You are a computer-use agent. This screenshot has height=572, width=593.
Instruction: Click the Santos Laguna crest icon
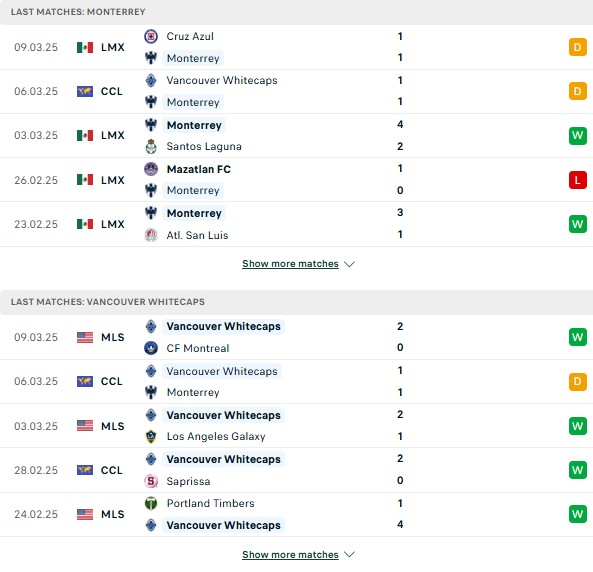(x=151, y=146)
